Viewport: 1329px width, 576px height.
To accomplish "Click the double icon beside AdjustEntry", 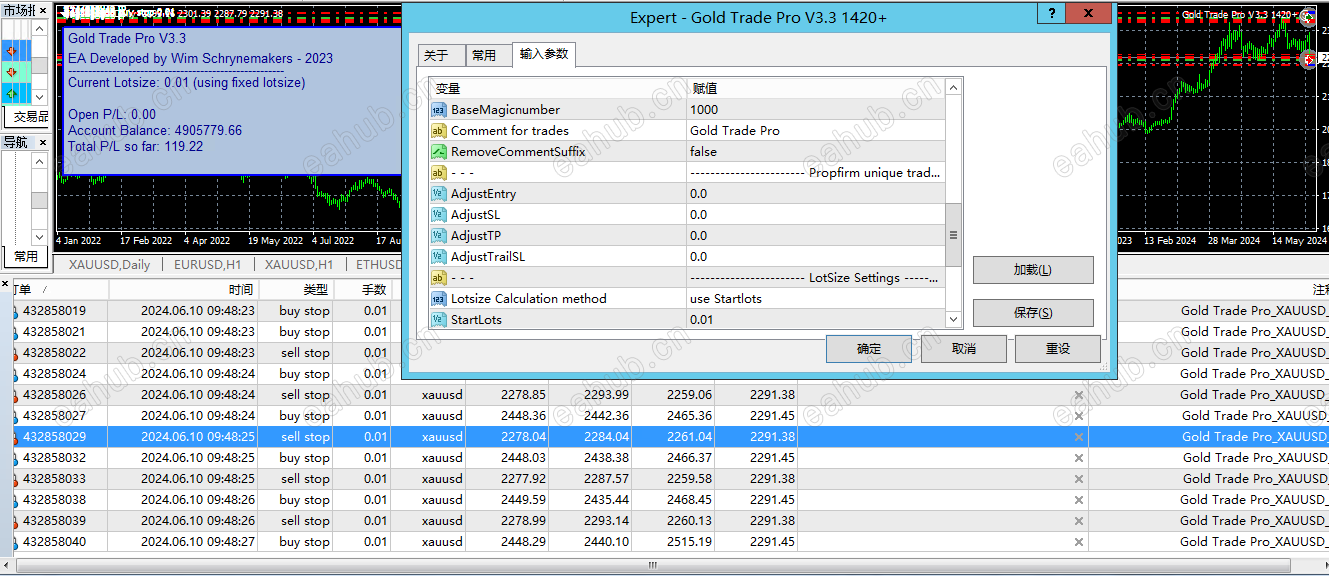I will pyautogui.click(x=438, y=194).
